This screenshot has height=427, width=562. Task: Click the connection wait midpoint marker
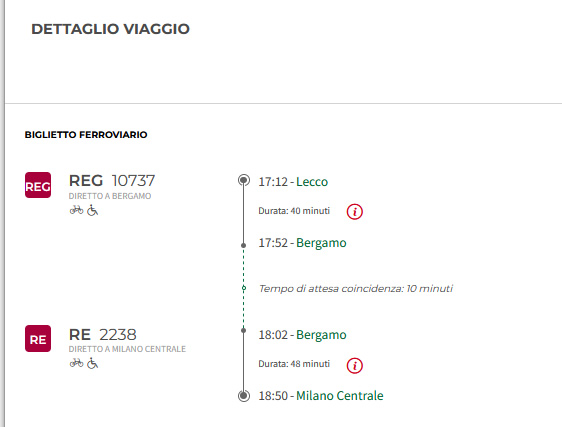244,288
